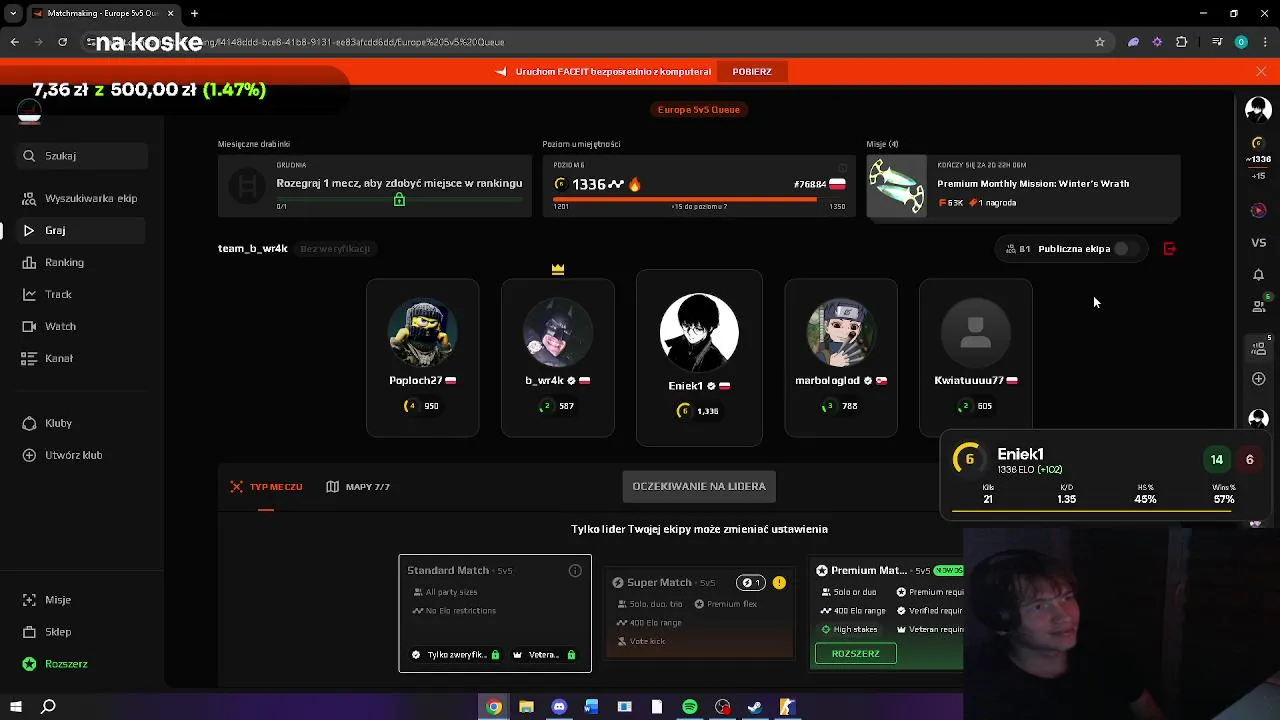The height and width of the screenshot is (720, 1280).
Task: Select Graj in the left sidebar
Action: coord(80,230)
